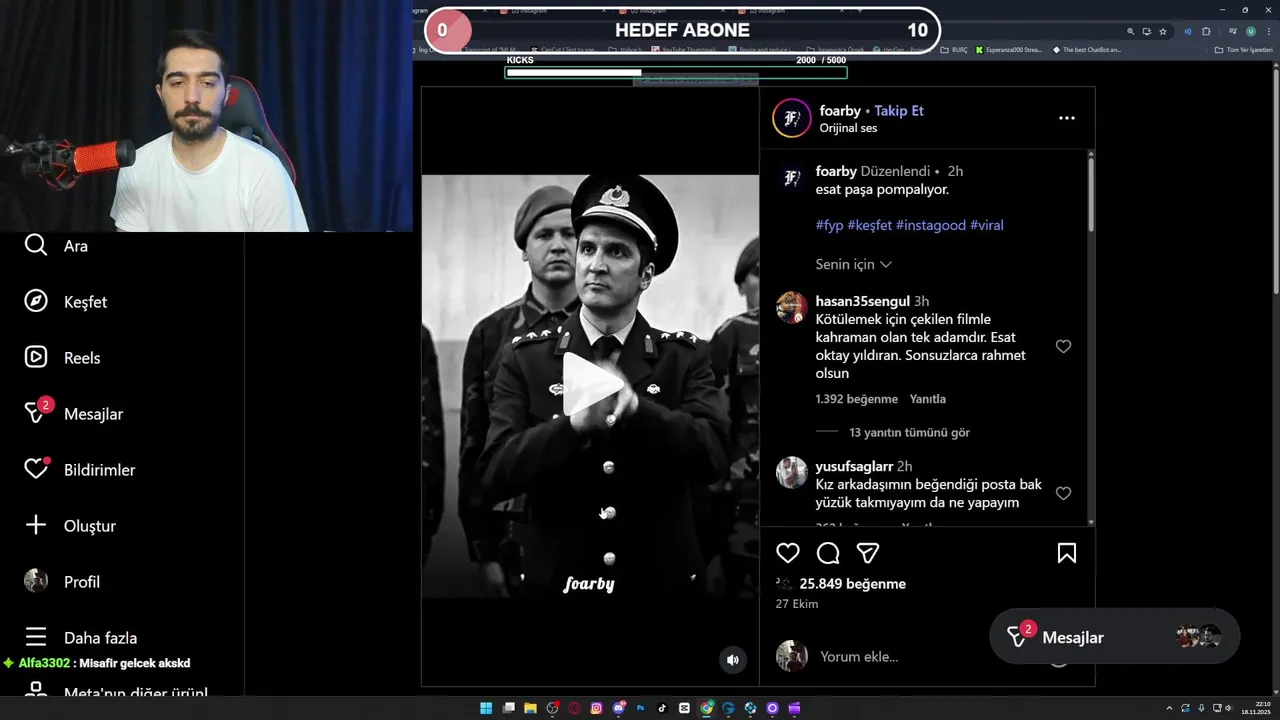The image size is (1280, 720).
Task: Open TikTok from the taskbar
Action: [x=662, y=708]
